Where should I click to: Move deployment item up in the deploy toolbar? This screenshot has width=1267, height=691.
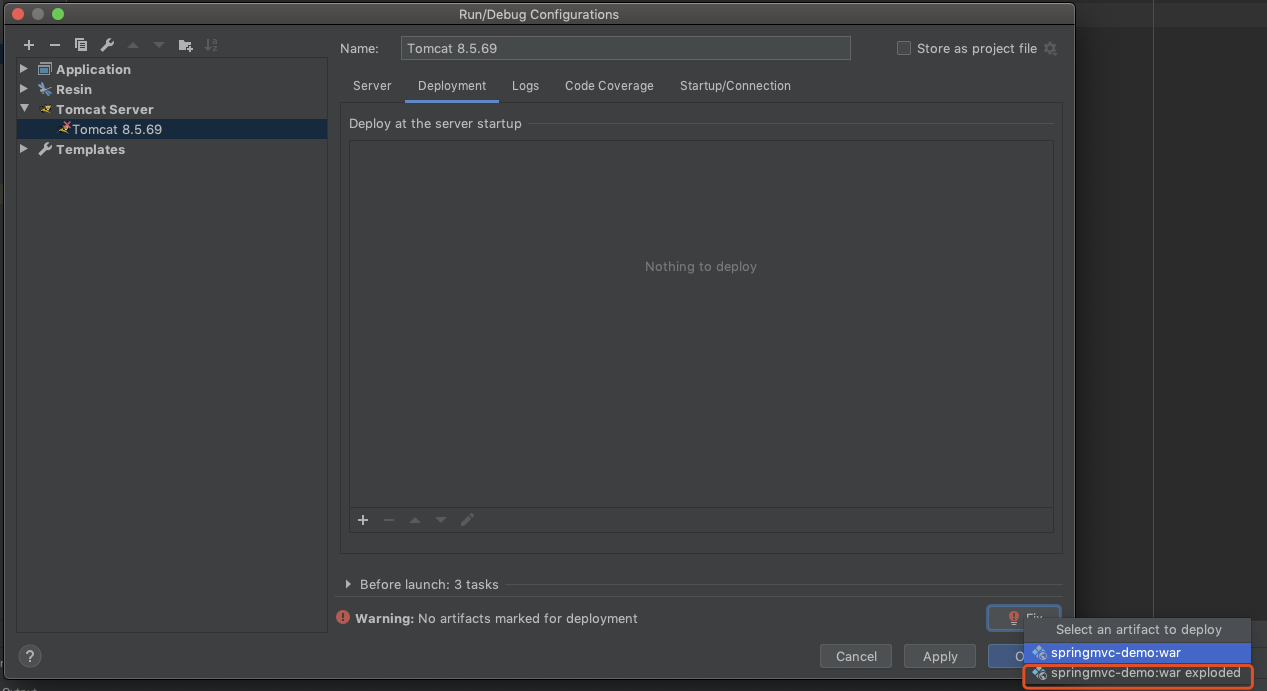(415, 520)
